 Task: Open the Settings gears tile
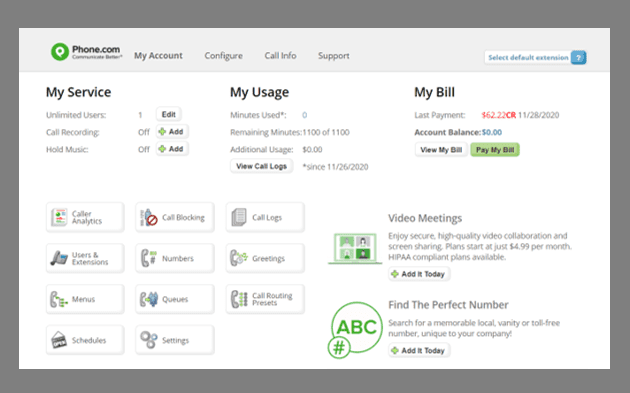tap(175, 340)
